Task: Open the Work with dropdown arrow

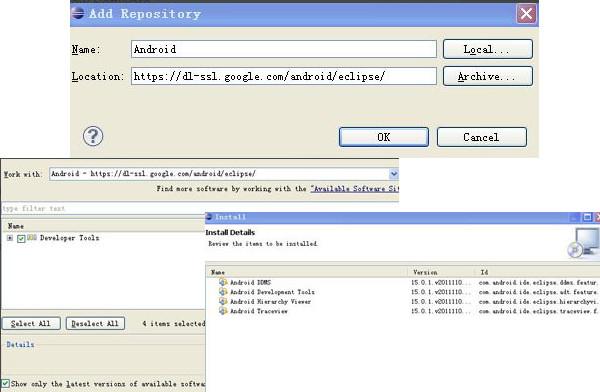Action: (394, 174)
